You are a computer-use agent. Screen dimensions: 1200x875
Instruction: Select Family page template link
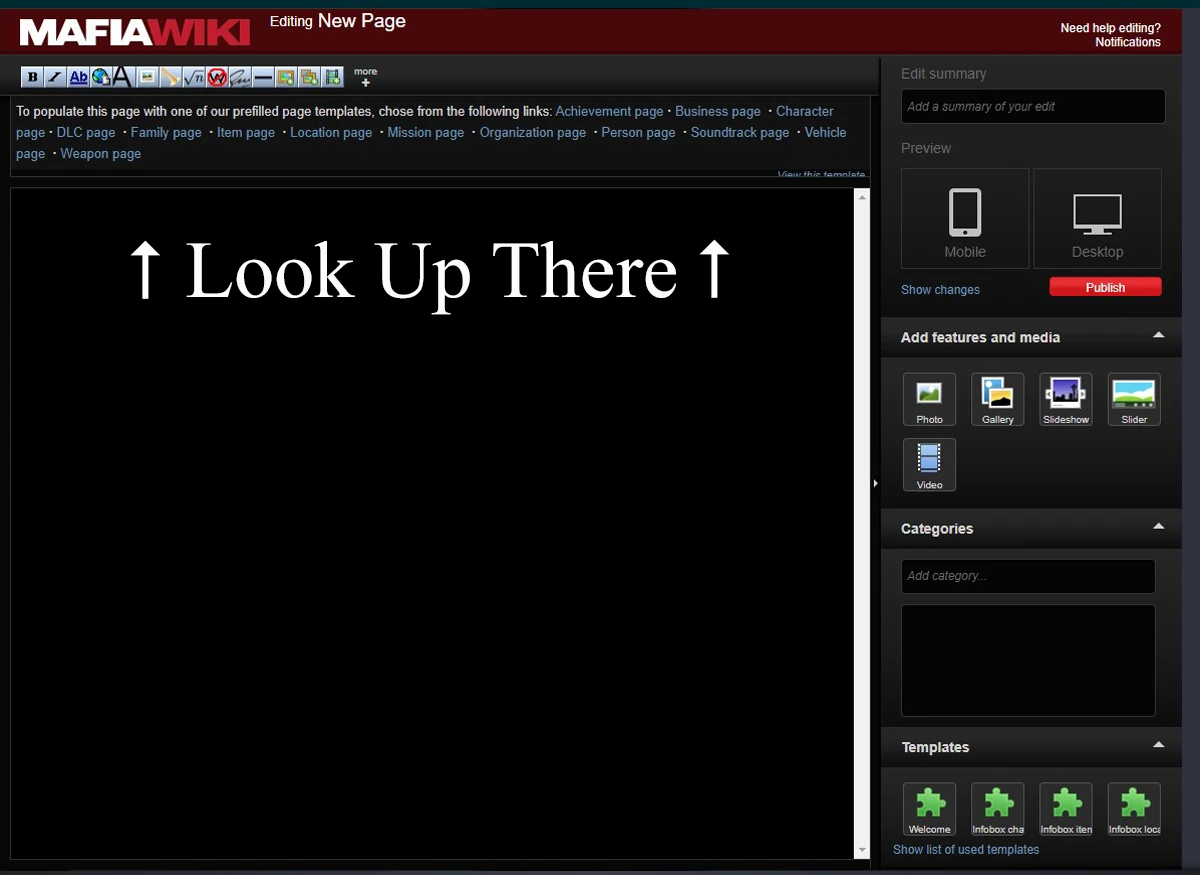coord(166,132)
